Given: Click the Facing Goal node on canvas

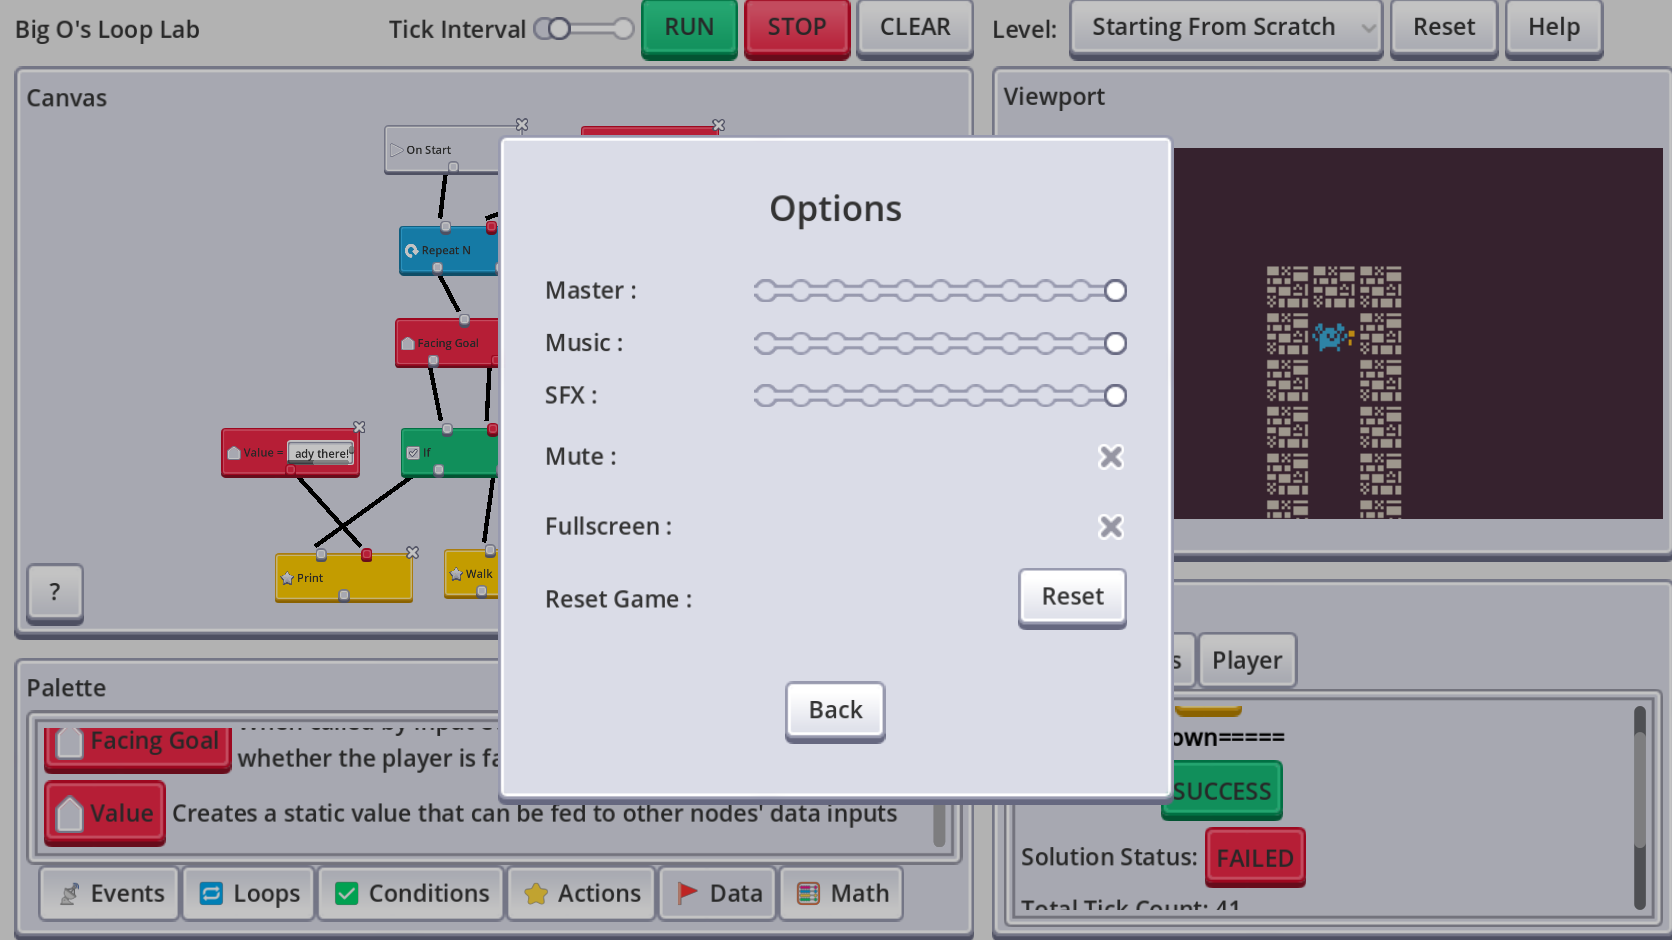Looking at the screenshot, I should [x=446, y=343].
